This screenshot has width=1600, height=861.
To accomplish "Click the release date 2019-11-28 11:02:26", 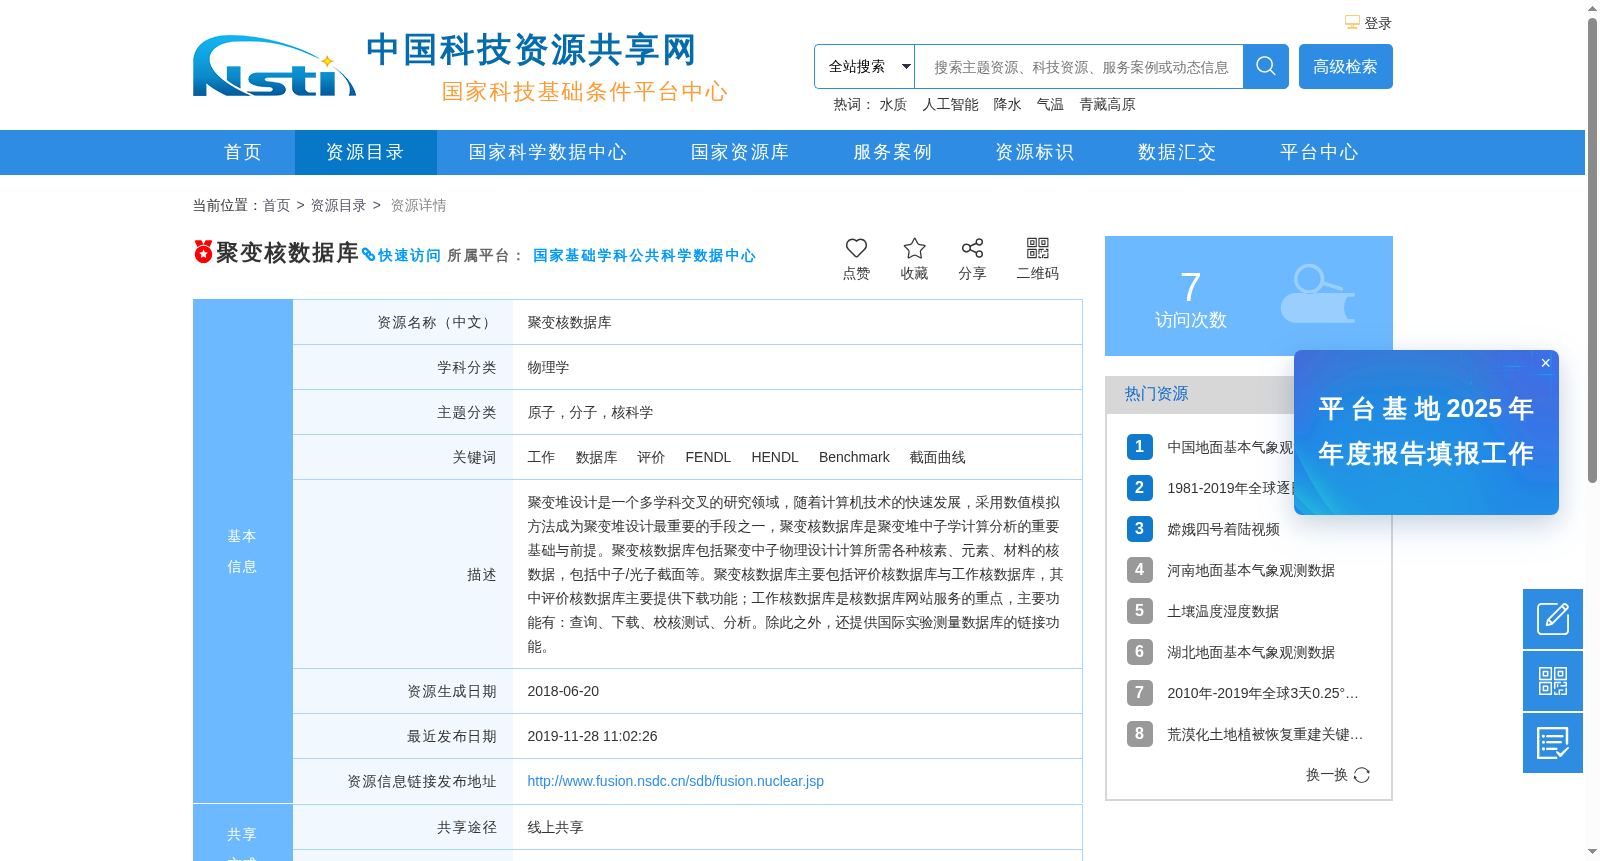I will (x=592, y=736).
